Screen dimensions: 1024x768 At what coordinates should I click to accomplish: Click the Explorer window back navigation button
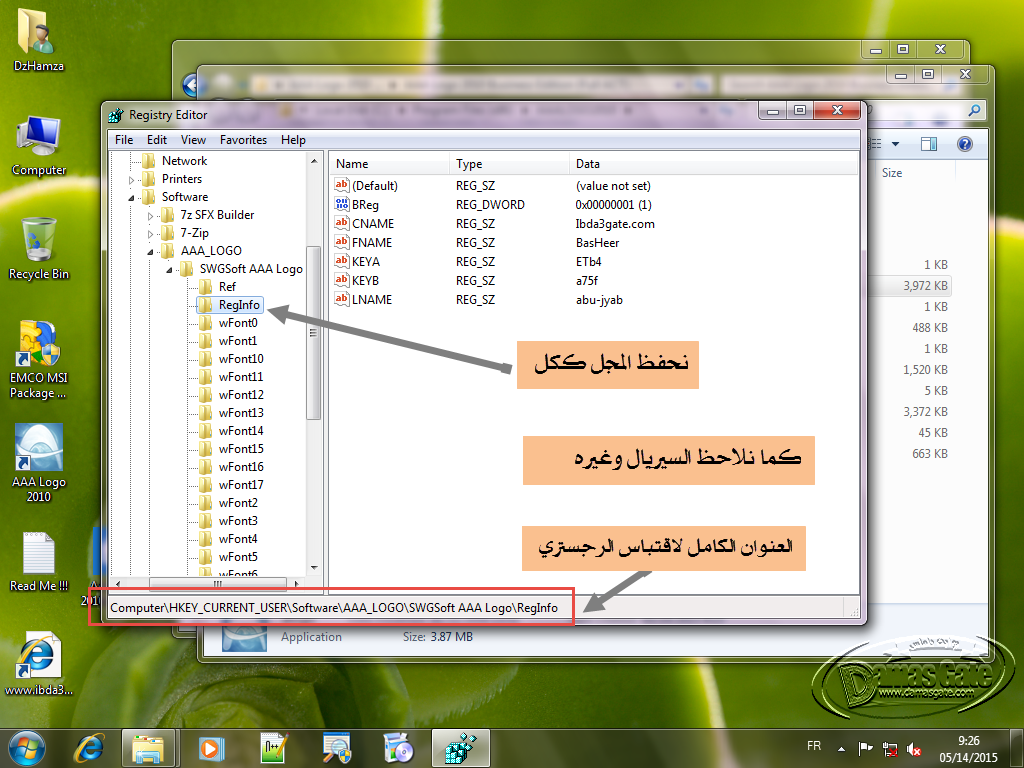coord(191,85)
